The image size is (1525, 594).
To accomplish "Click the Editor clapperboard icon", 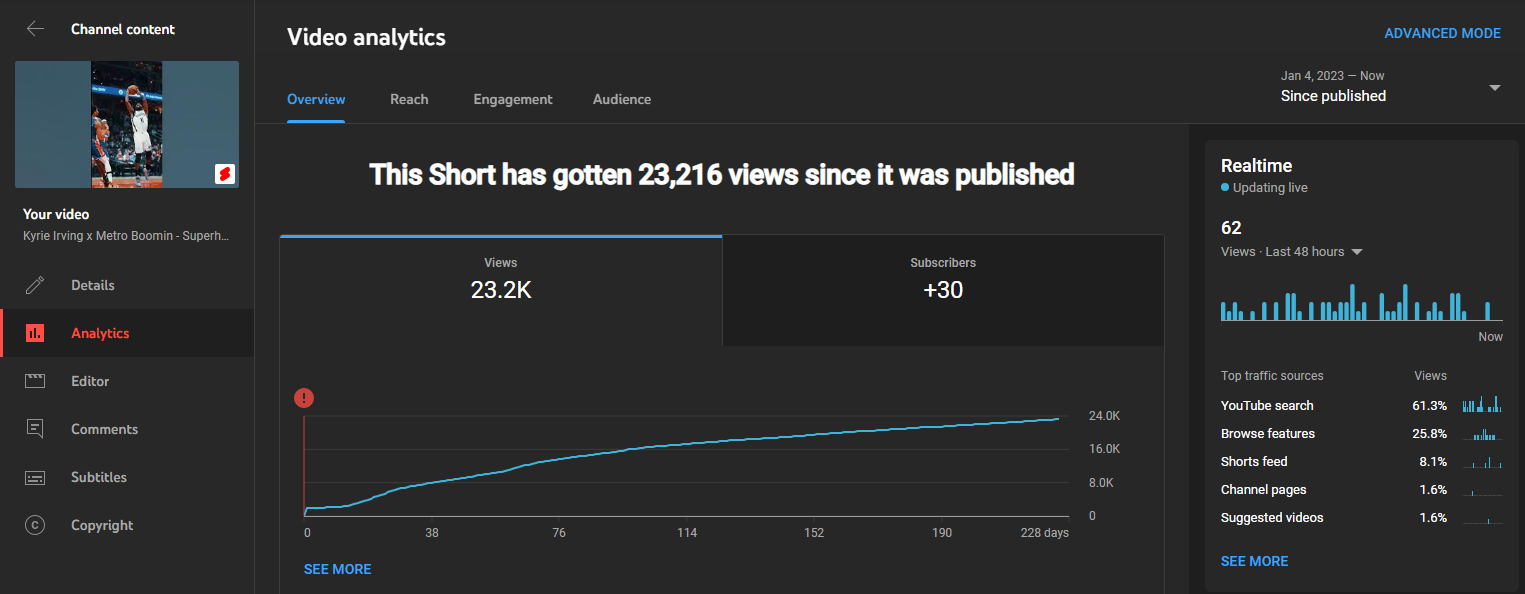I will [35, 381].
